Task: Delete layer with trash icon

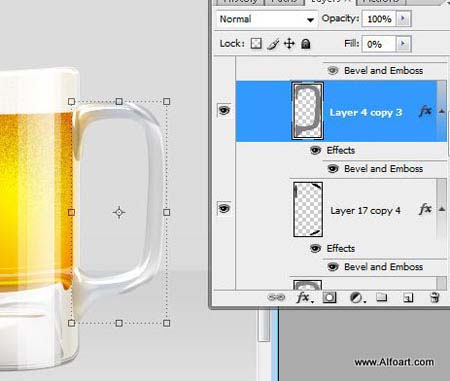Action: 435,297
